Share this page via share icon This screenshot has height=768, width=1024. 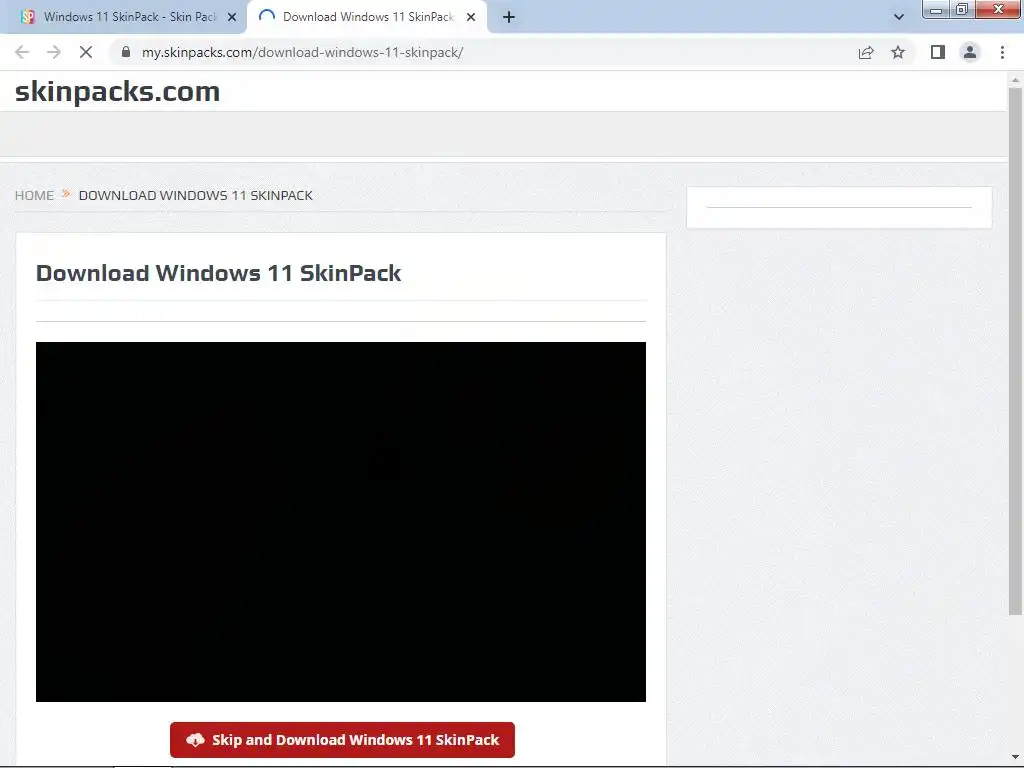click(866, 52)
